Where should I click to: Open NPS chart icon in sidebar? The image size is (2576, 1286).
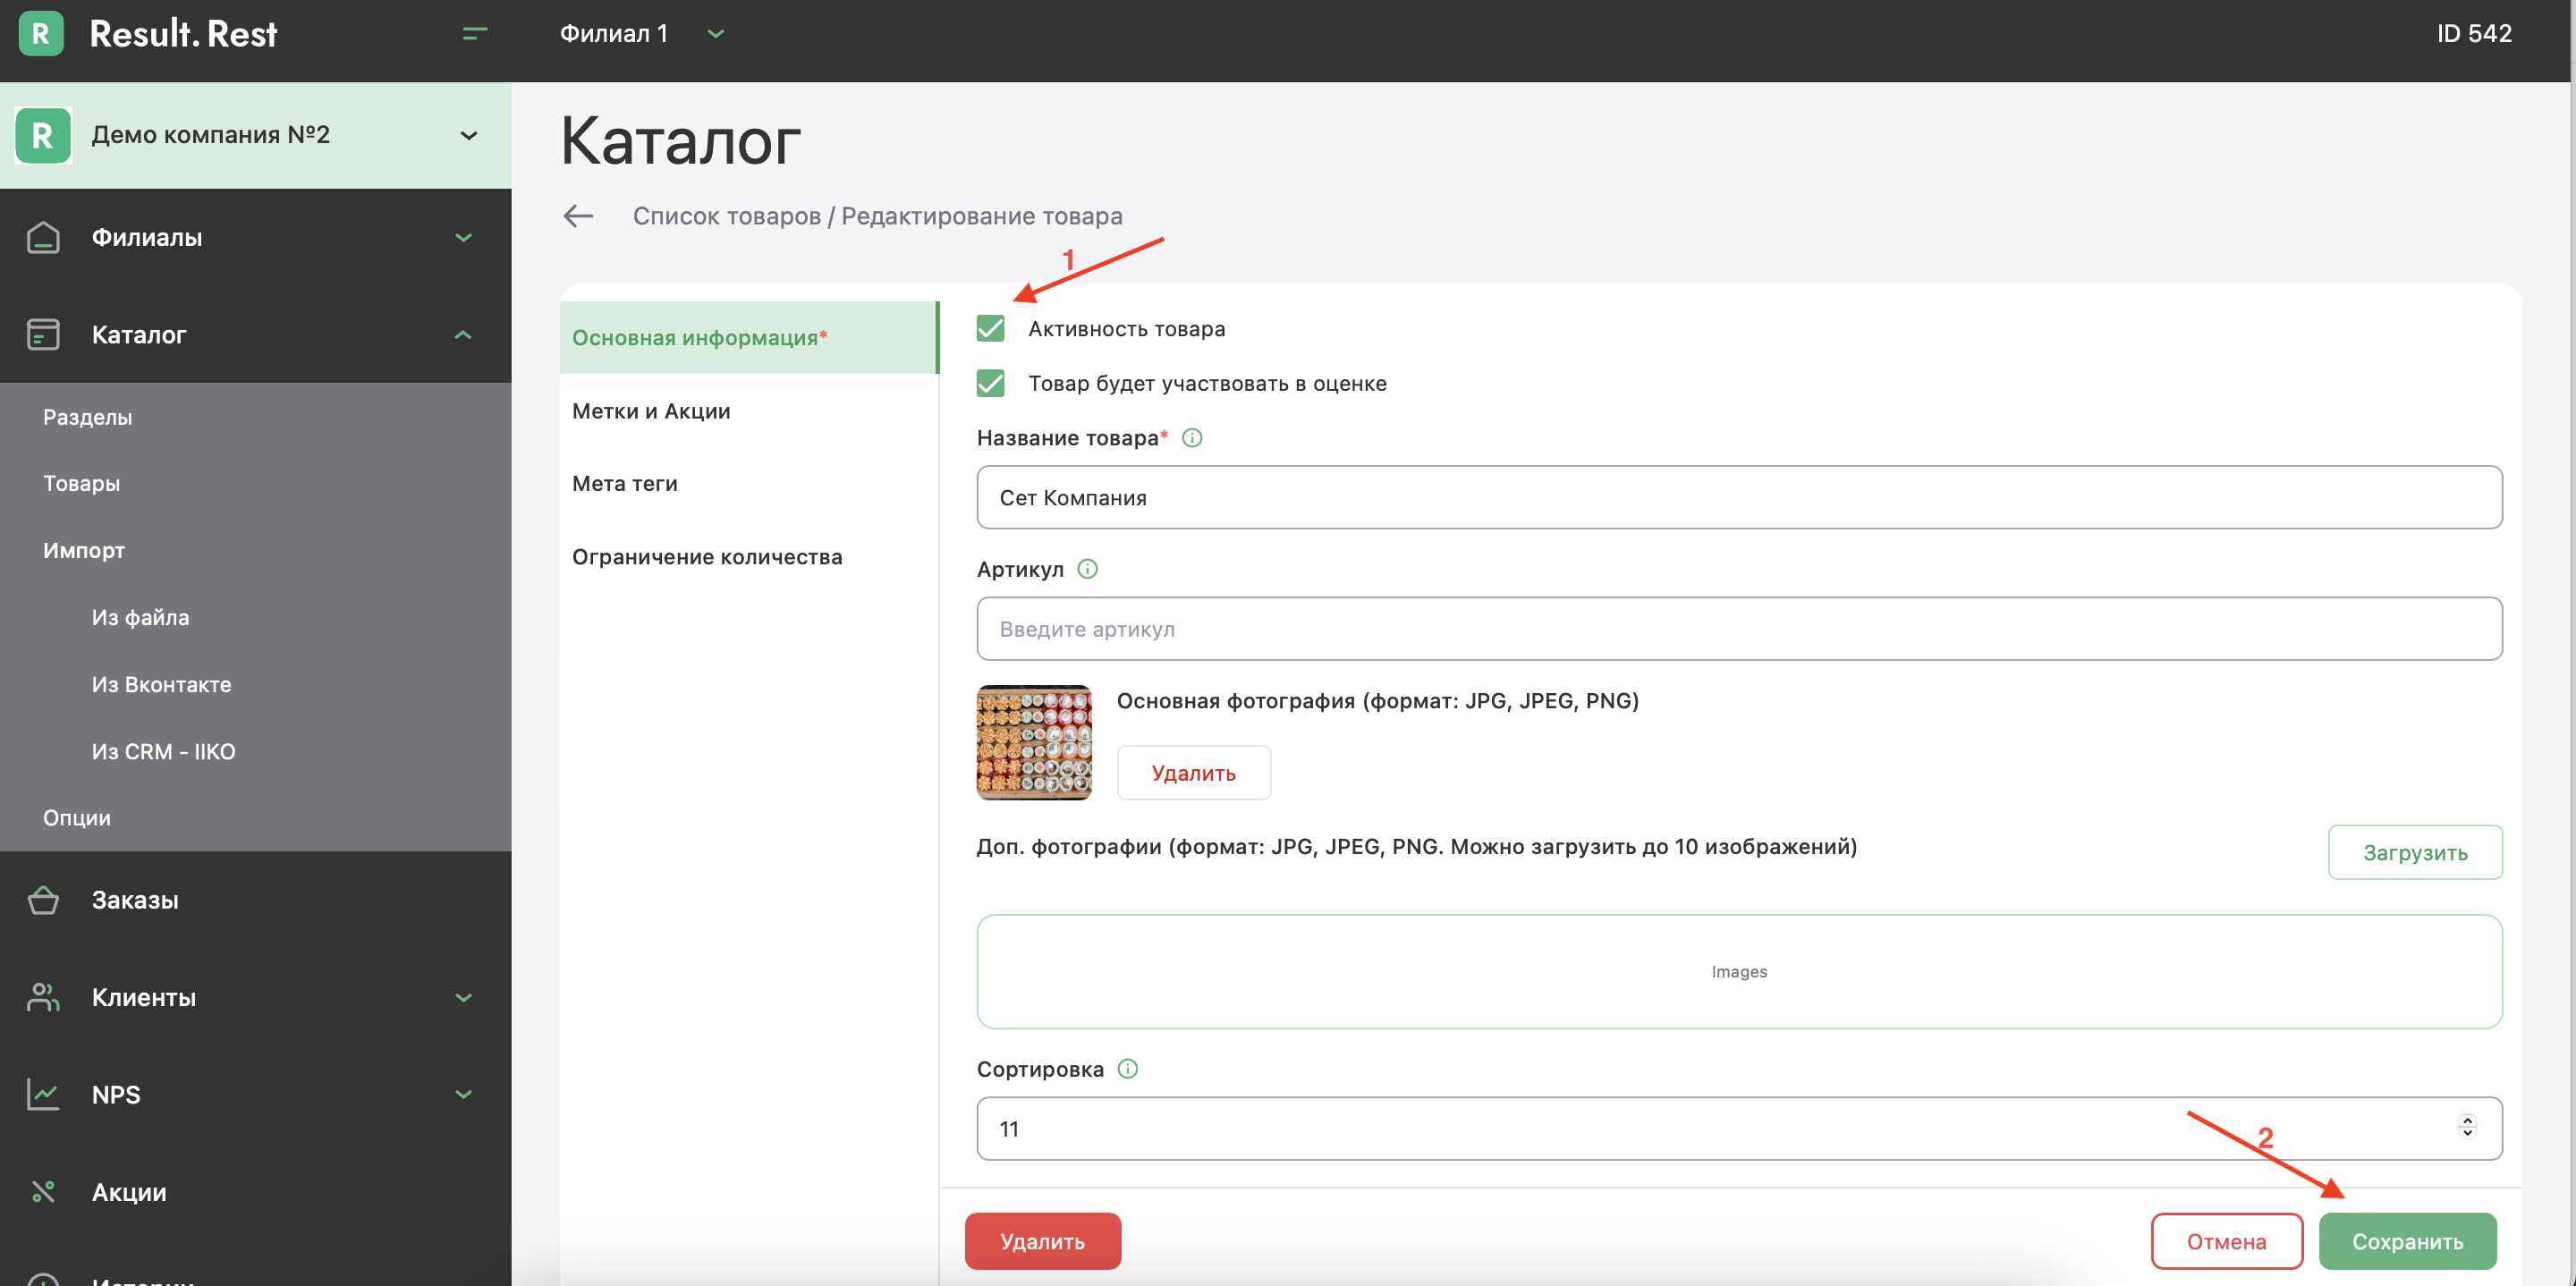click(x=43, y=1094)
